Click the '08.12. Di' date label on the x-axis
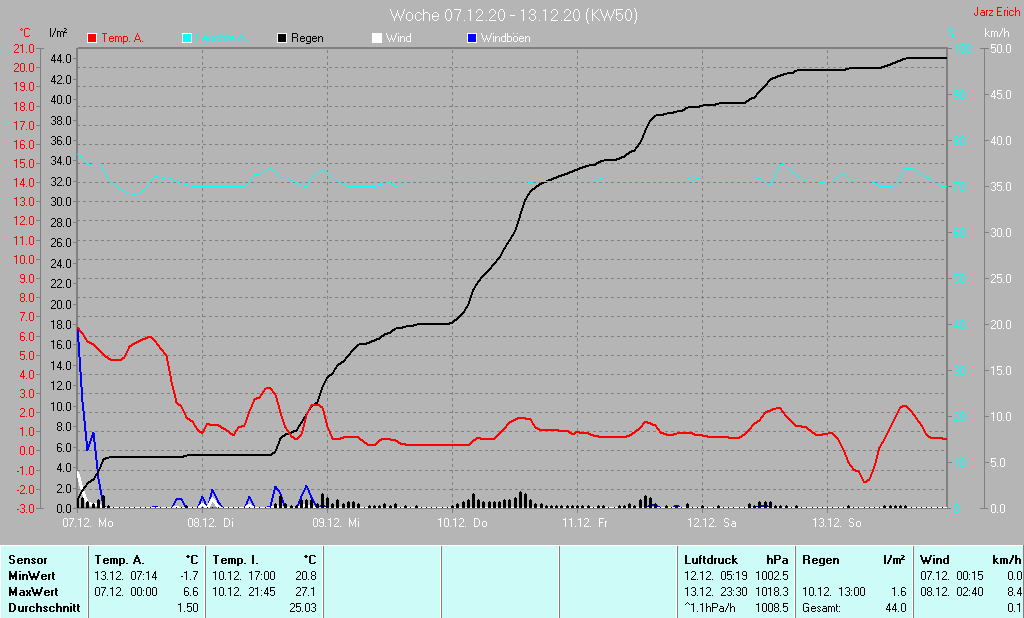Screen dimensions: 1024x618 pyautogui.click(x=210, y=523)
